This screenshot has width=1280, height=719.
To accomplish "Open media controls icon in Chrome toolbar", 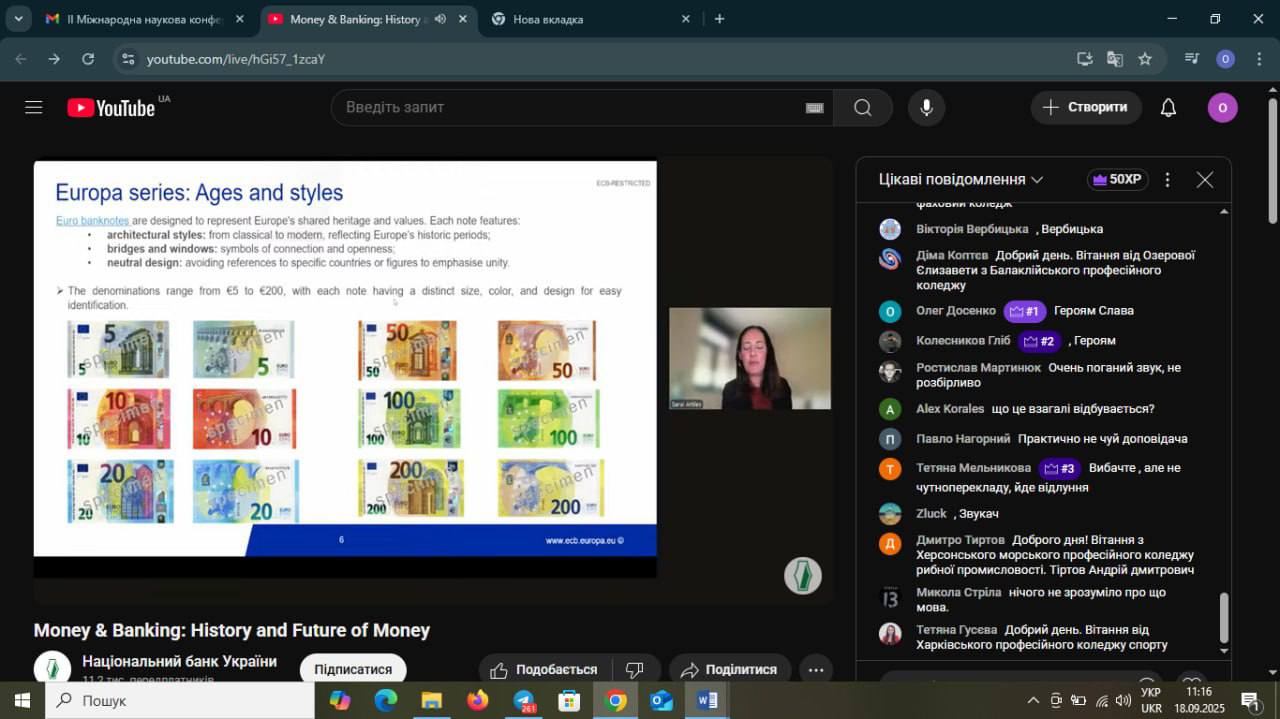I will [1191, 59].
